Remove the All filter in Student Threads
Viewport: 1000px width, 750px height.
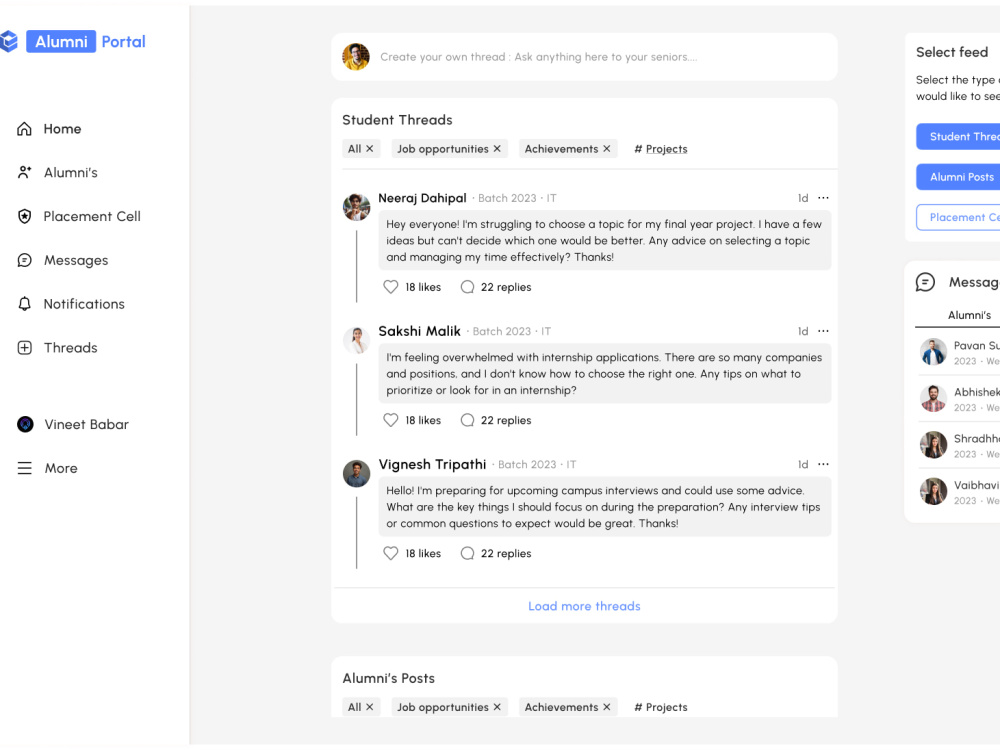click(370, 149)
